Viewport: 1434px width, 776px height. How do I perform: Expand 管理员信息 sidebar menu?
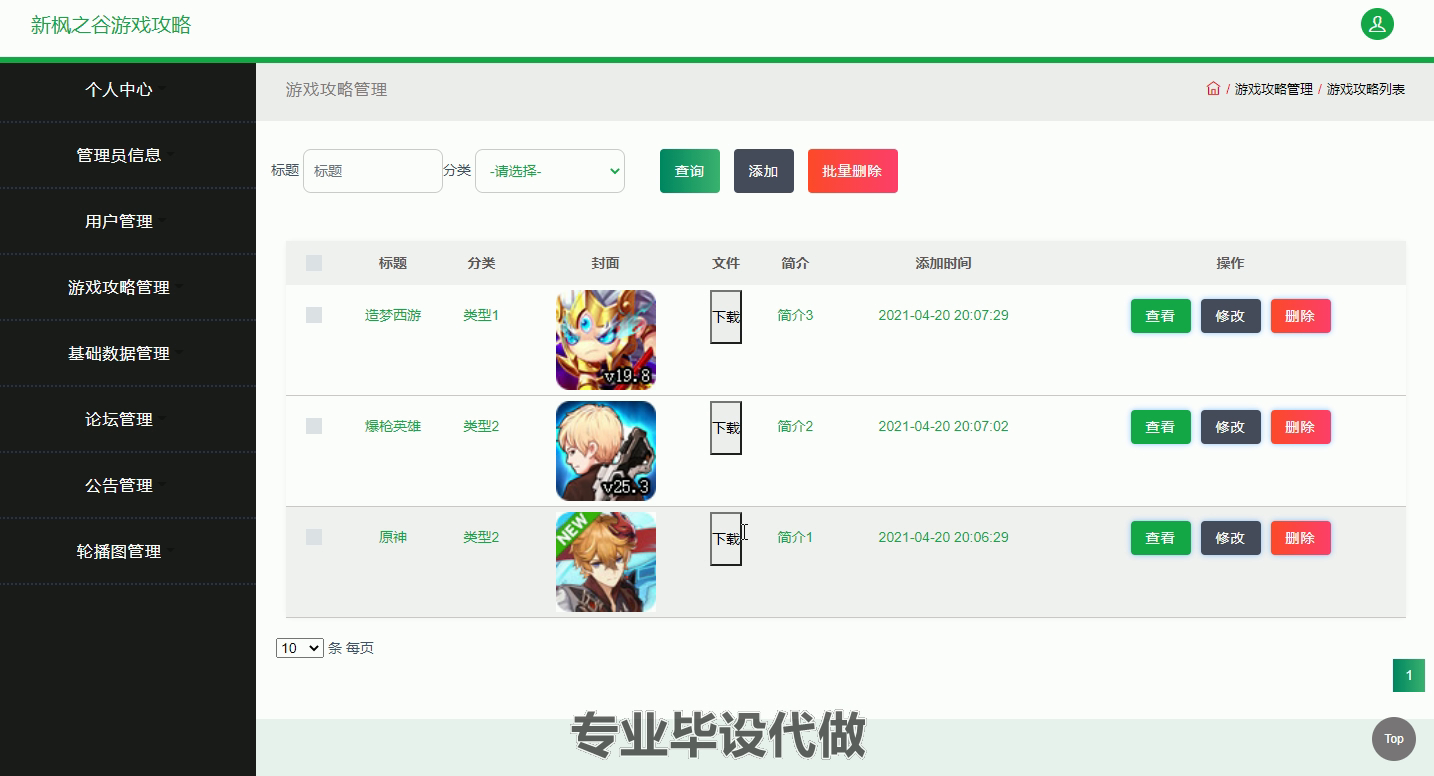point(127,155)
